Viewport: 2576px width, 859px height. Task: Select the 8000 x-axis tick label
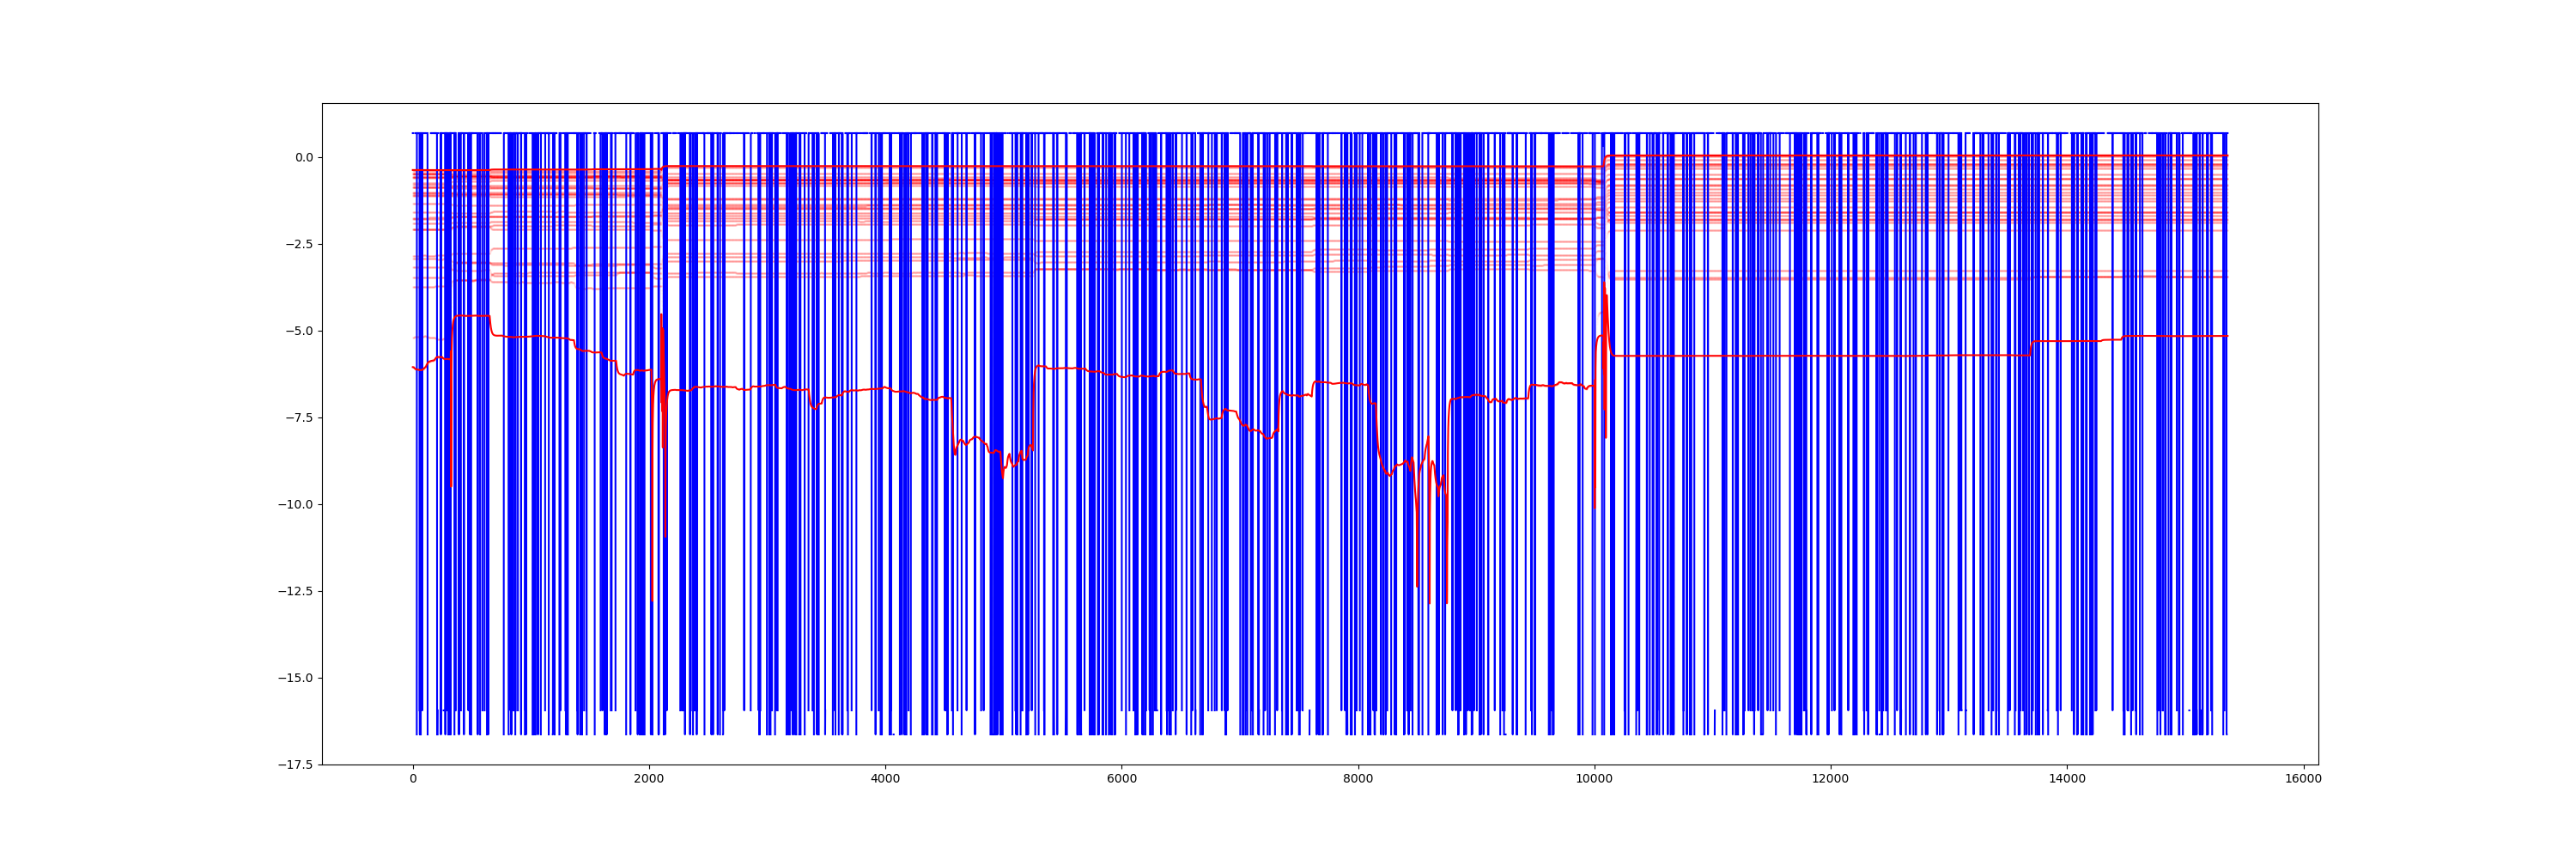[x=1358, y=778]
